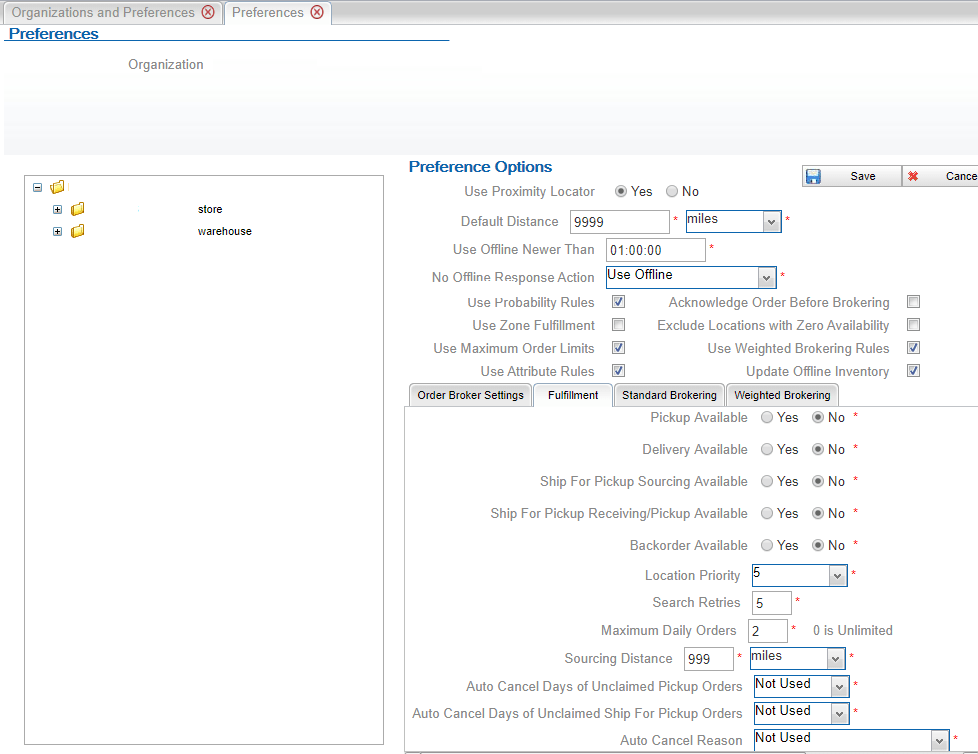
Task: Switch to the Standard Brokering tab
Action: pyautogui.click(x=668, y=394)
